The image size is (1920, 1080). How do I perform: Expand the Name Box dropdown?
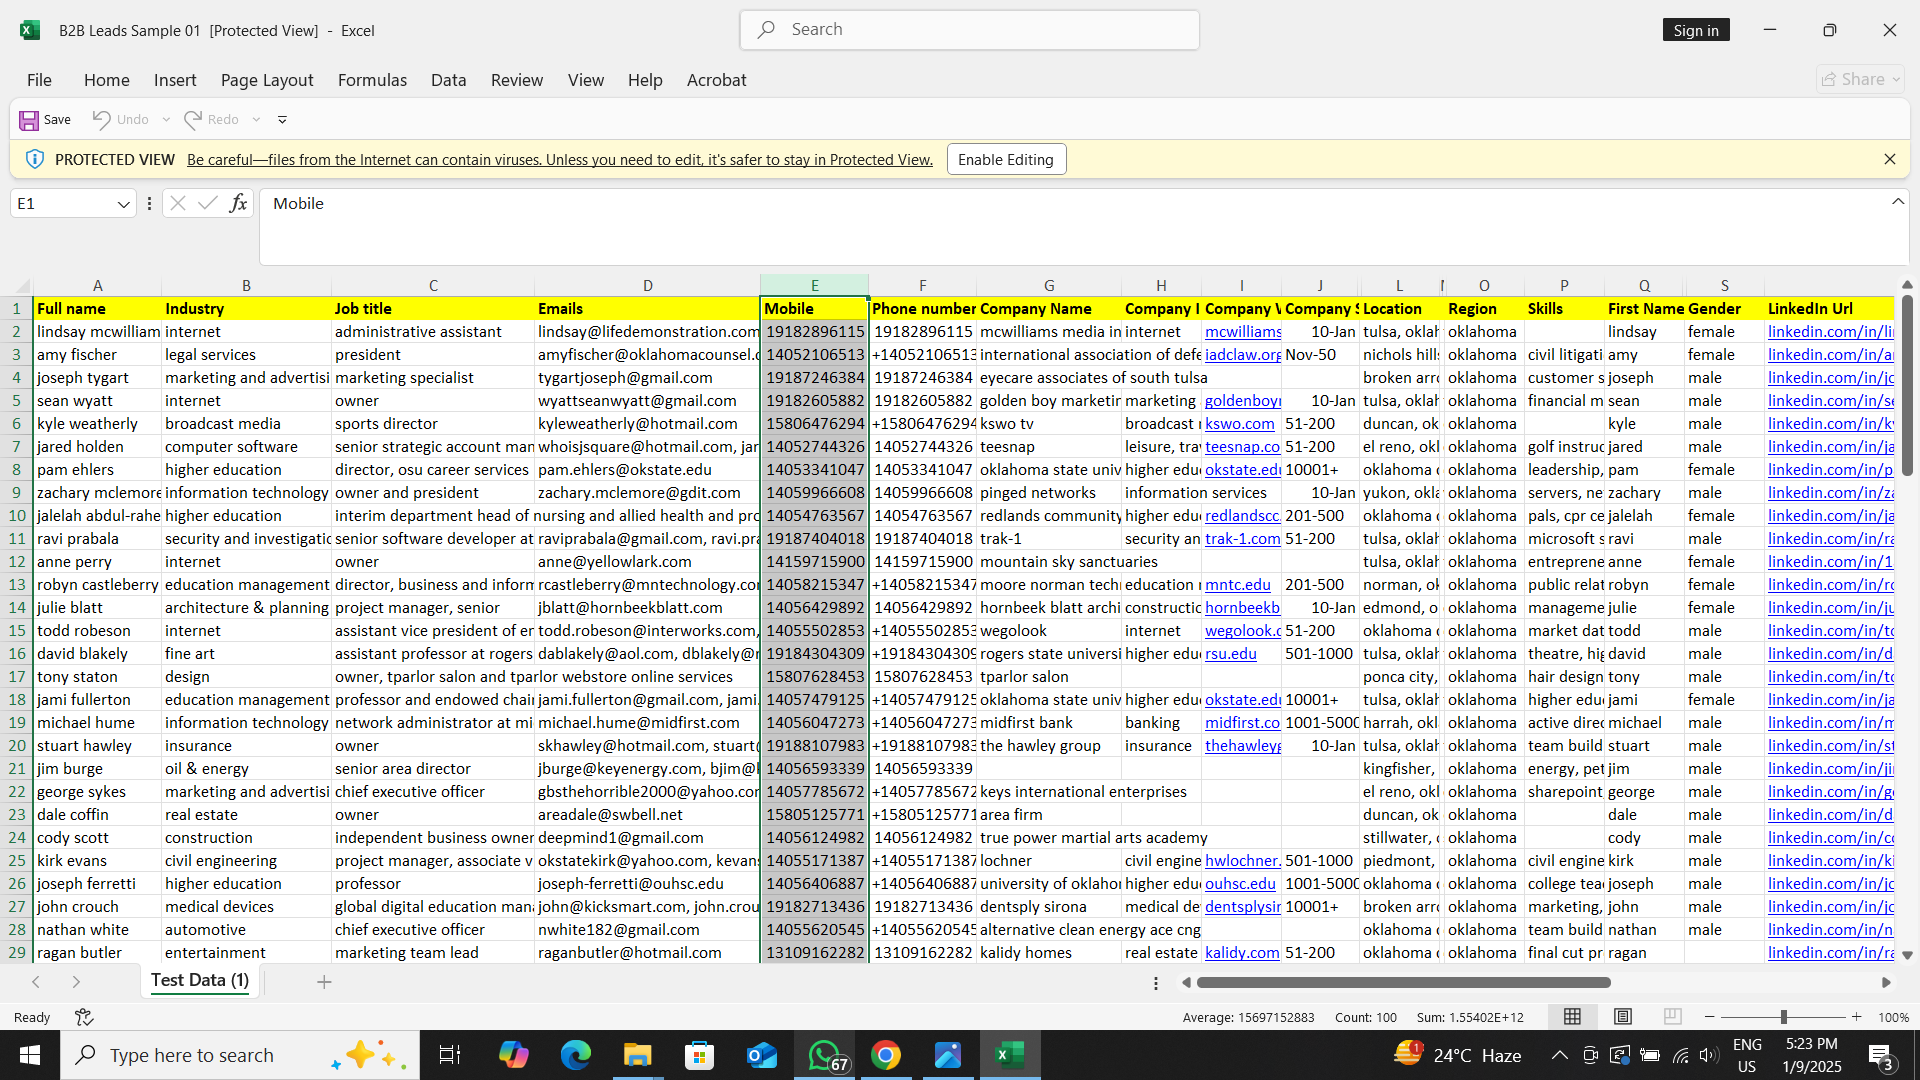coord(123,204)
